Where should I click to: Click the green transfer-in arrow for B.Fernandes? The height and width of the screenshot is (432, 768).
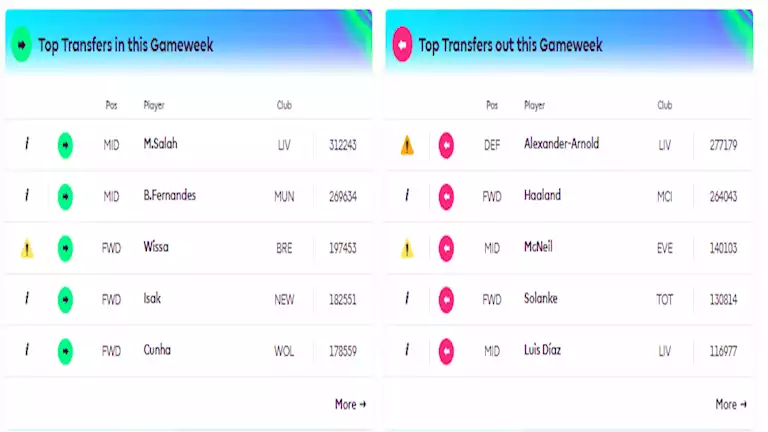coord(65,197)
